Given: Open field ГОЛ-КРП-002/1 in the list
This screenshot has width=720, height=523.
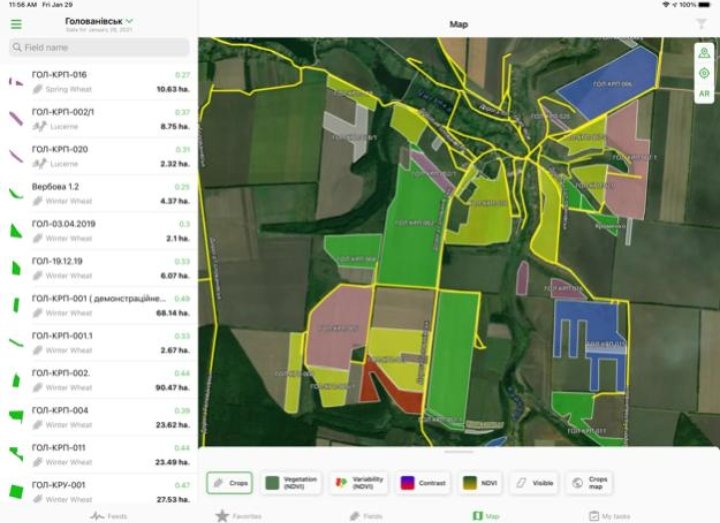Looking at the screenshot, I should tap(99, 119).
